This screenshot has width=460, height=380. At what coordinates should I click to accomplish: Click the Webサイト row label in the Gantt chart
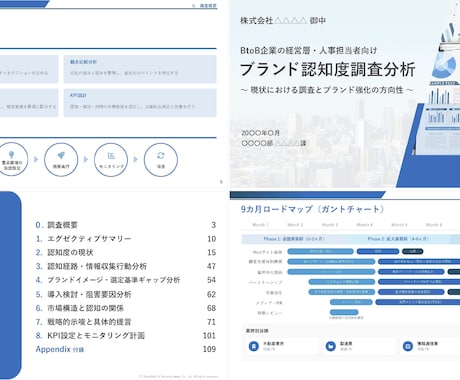tap(268, 252)
